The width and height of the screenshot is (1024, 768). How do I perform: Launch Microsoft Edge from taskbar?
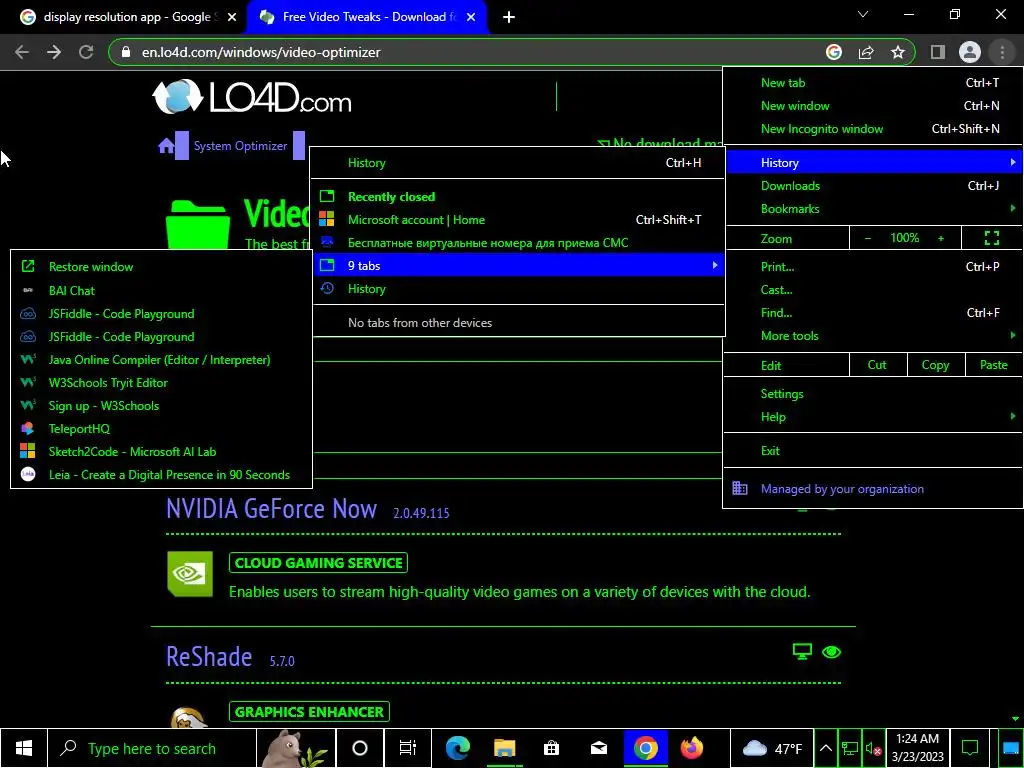[x=457, y=748]
